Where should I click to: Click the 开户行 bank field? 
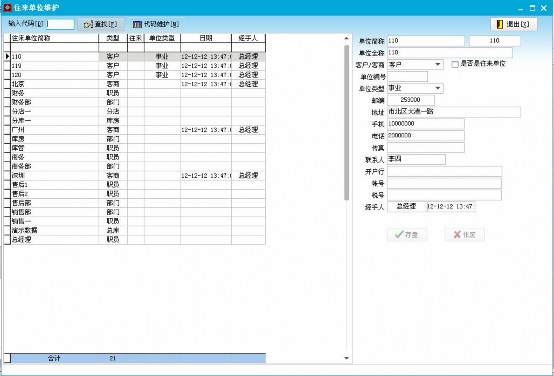click(444, 172)
